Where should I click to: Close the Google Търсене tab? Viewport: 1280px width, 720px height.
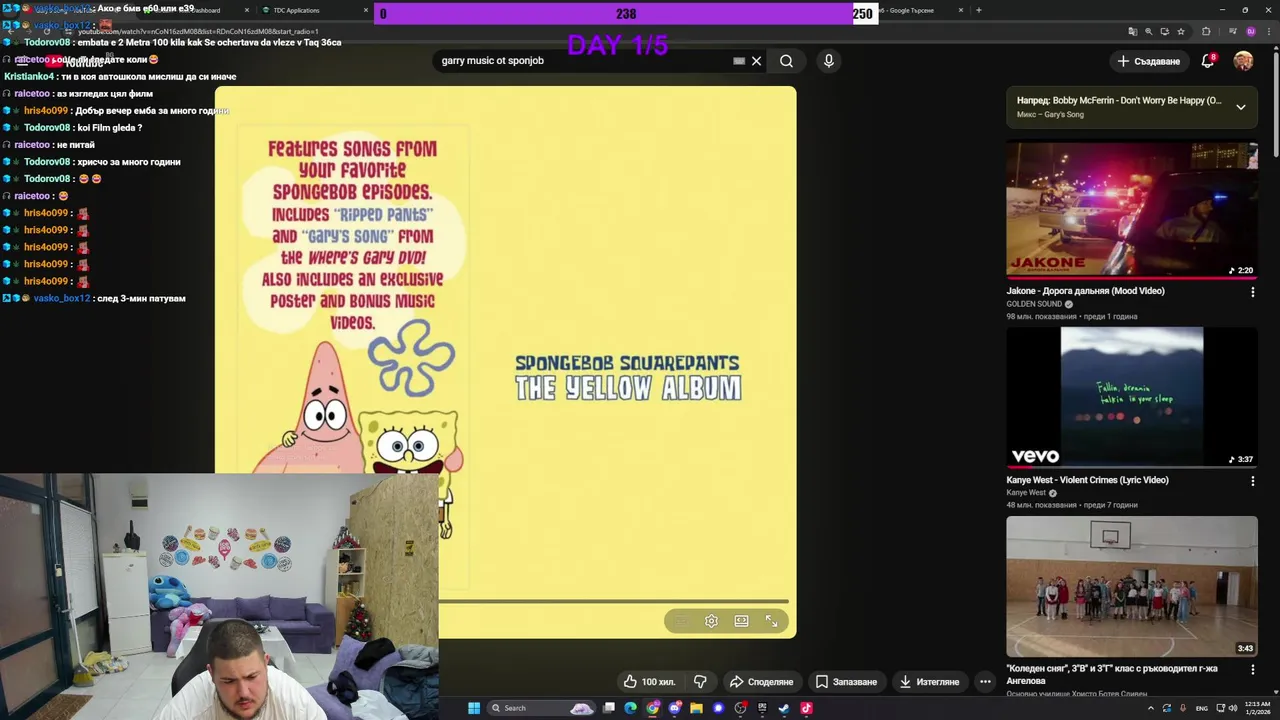click(x=961, y=10)
